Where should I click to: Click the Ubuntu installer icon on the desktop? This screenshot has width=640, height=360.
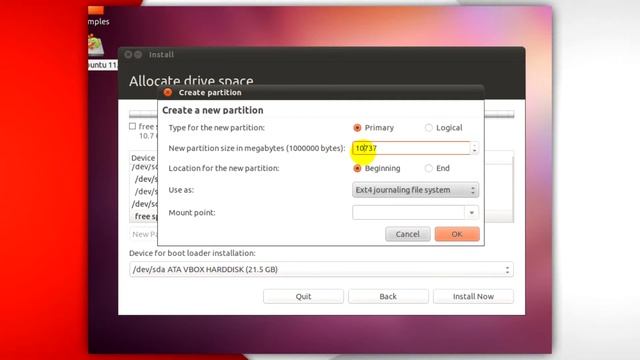pyautogui.click(x=96, y=45)
